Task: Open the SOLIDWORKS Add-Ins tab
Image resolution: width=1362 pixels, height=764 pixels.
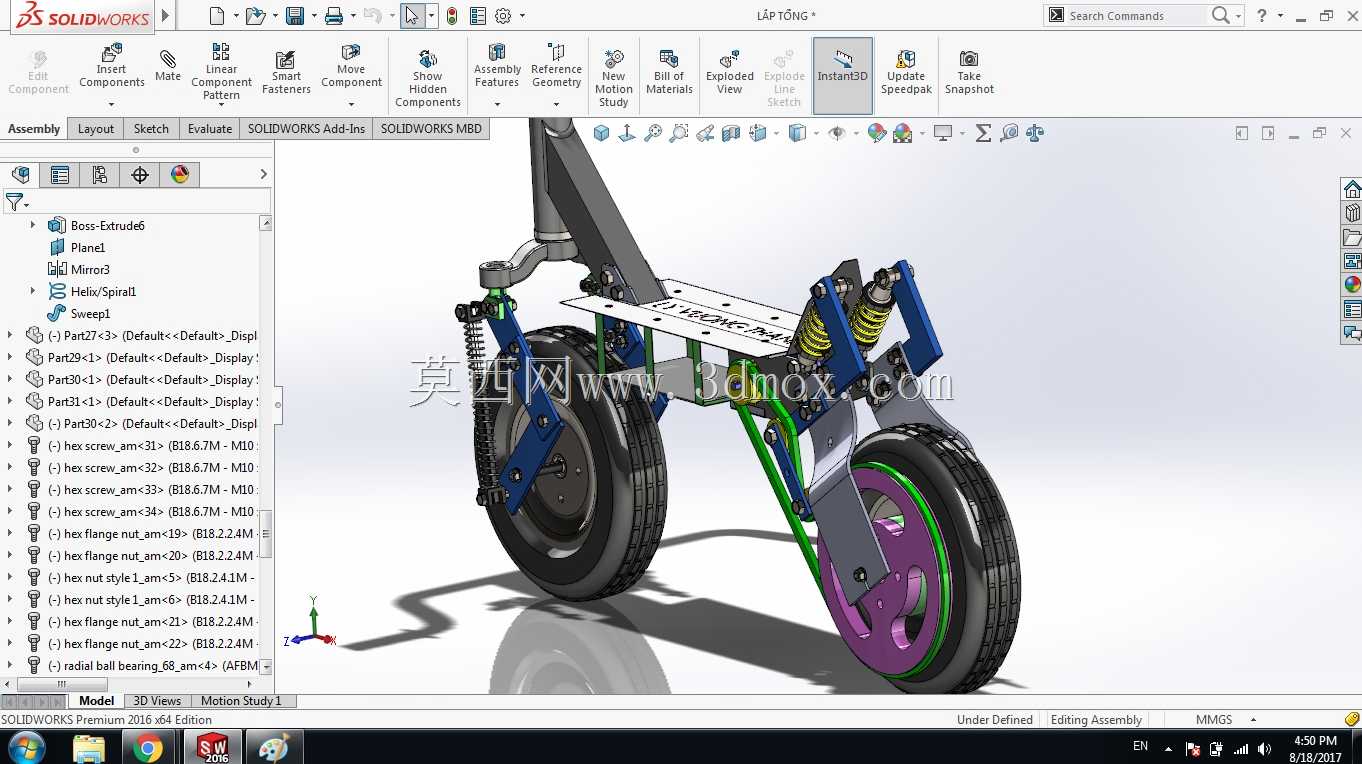Action: pos(306,129)
